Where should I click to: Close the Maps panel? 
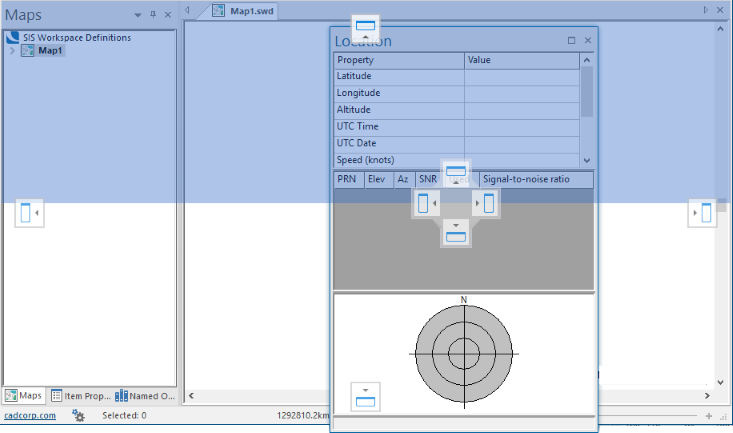coord(168,15)
